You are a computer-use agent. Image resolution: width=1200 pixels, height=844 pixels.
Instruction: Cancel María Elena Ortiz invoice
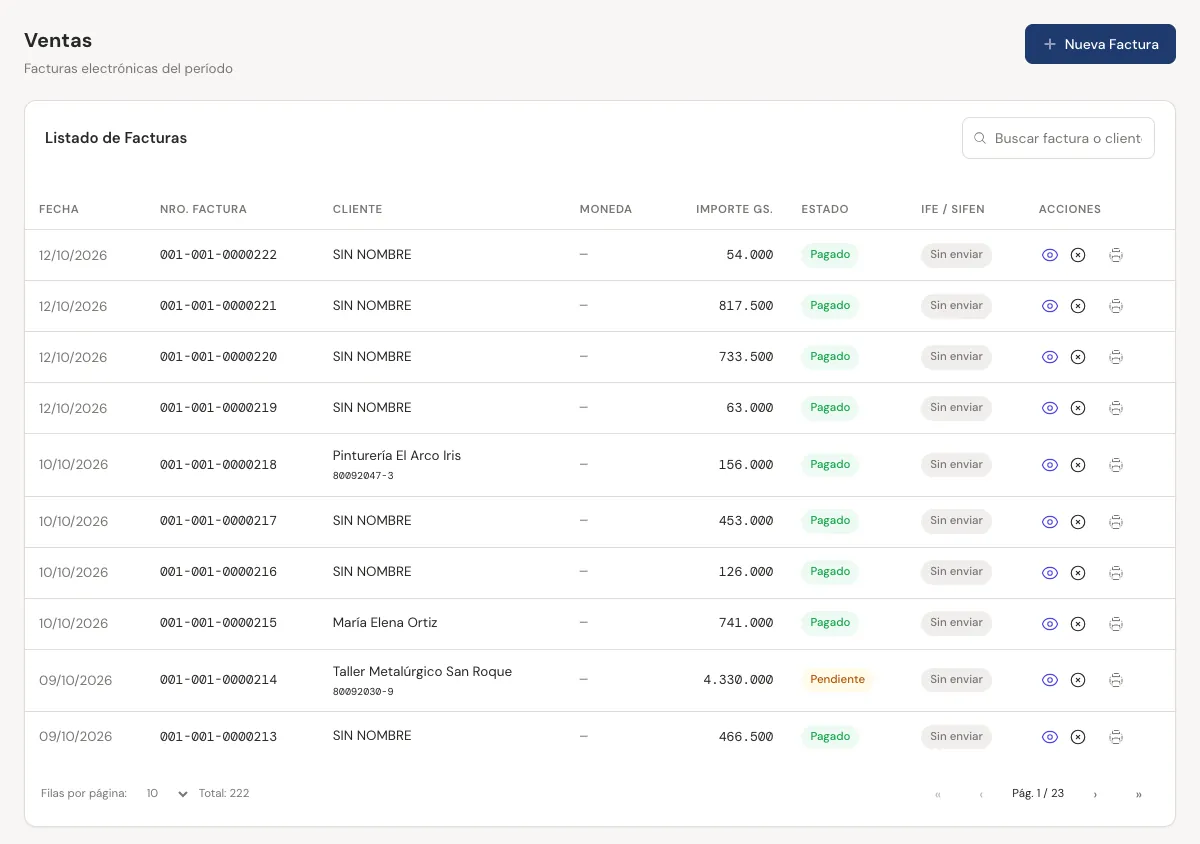click(1078, 624)
